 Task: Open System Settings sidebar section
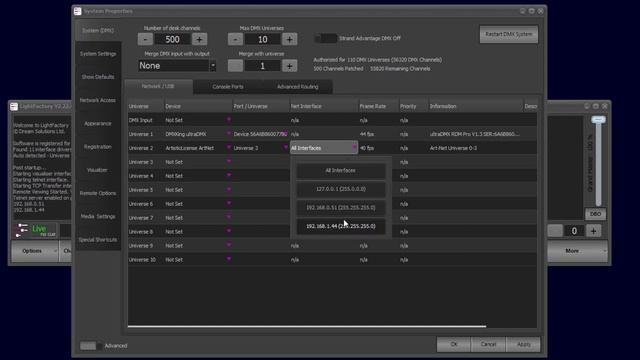click(x=98, y=54)
